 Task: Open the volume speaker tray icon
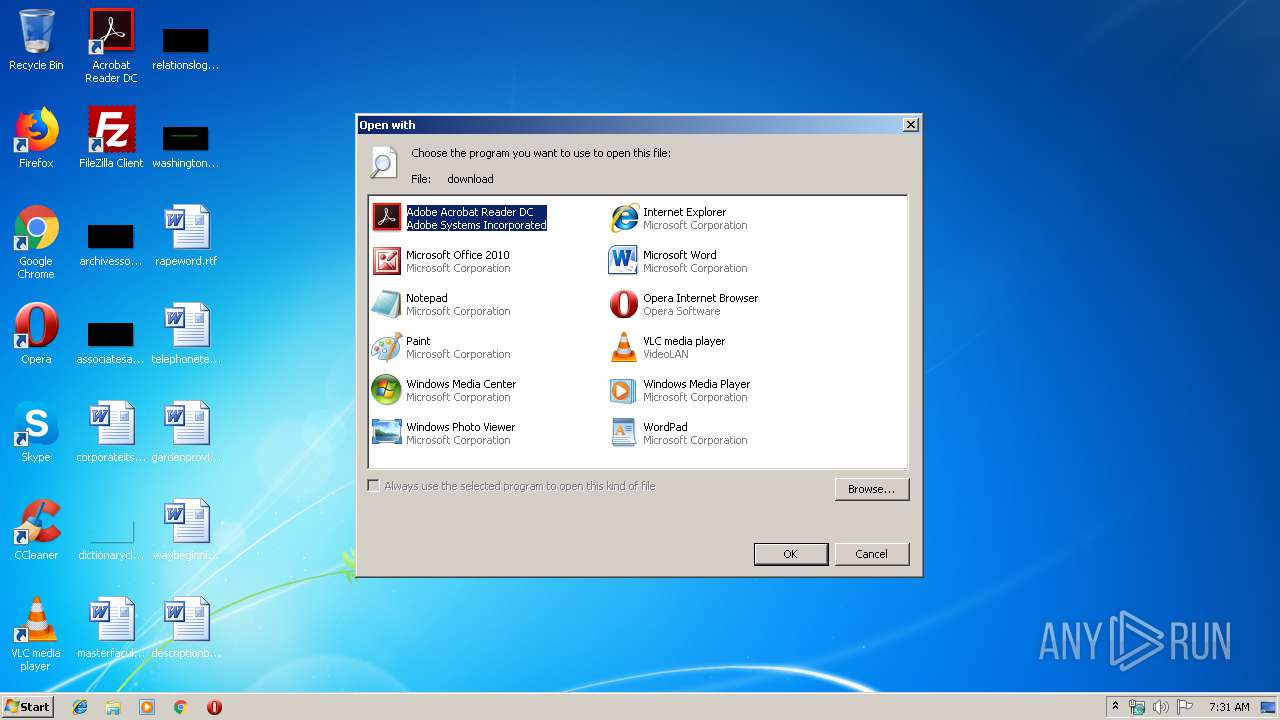coord(1161,707)
